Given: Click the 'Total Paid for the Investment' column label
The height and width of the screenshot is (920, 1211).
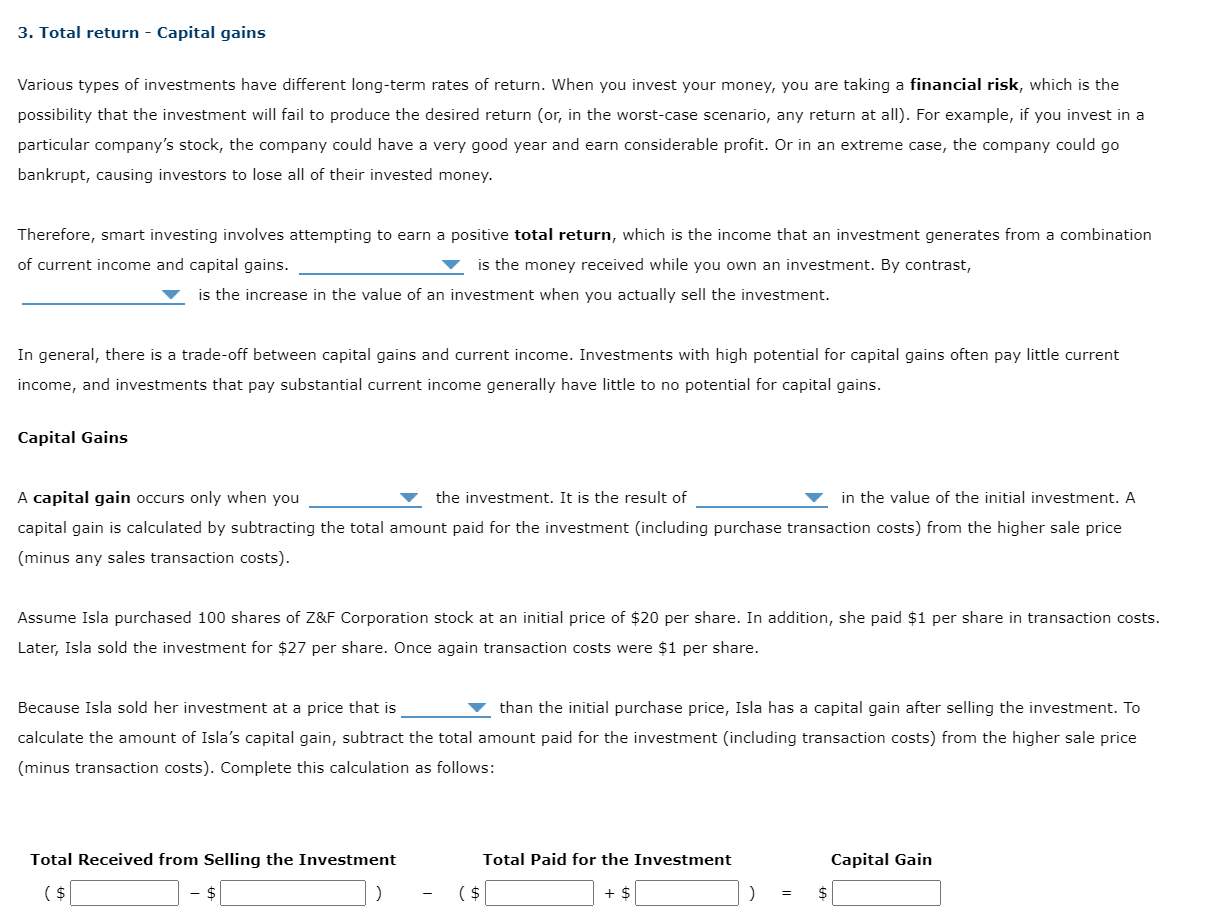Looking at the screenshot, I should click(607, 859).
